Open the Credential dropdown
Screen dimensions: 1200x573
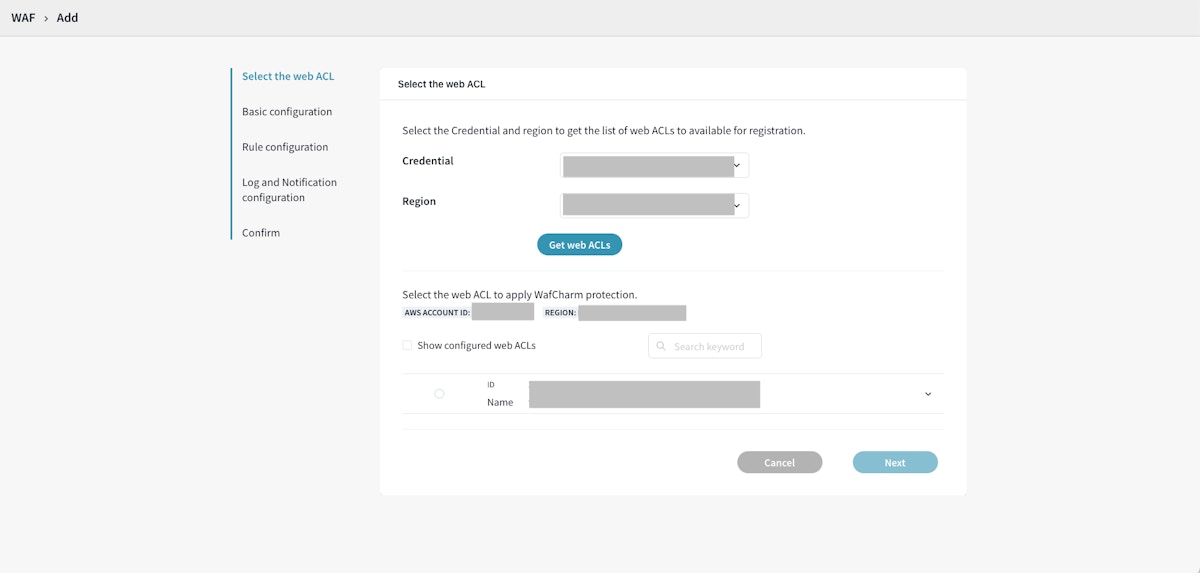tap(654, 165)
